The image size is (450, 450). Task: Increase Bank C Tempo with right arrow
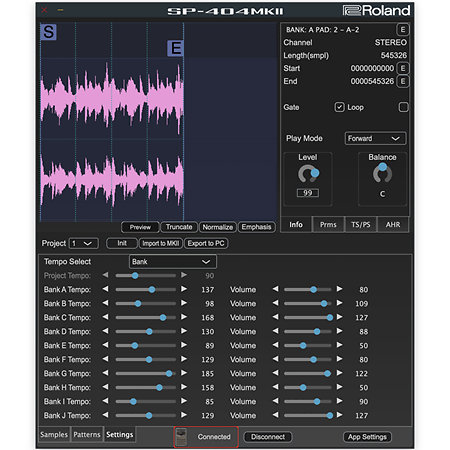[x=184, y=317]
